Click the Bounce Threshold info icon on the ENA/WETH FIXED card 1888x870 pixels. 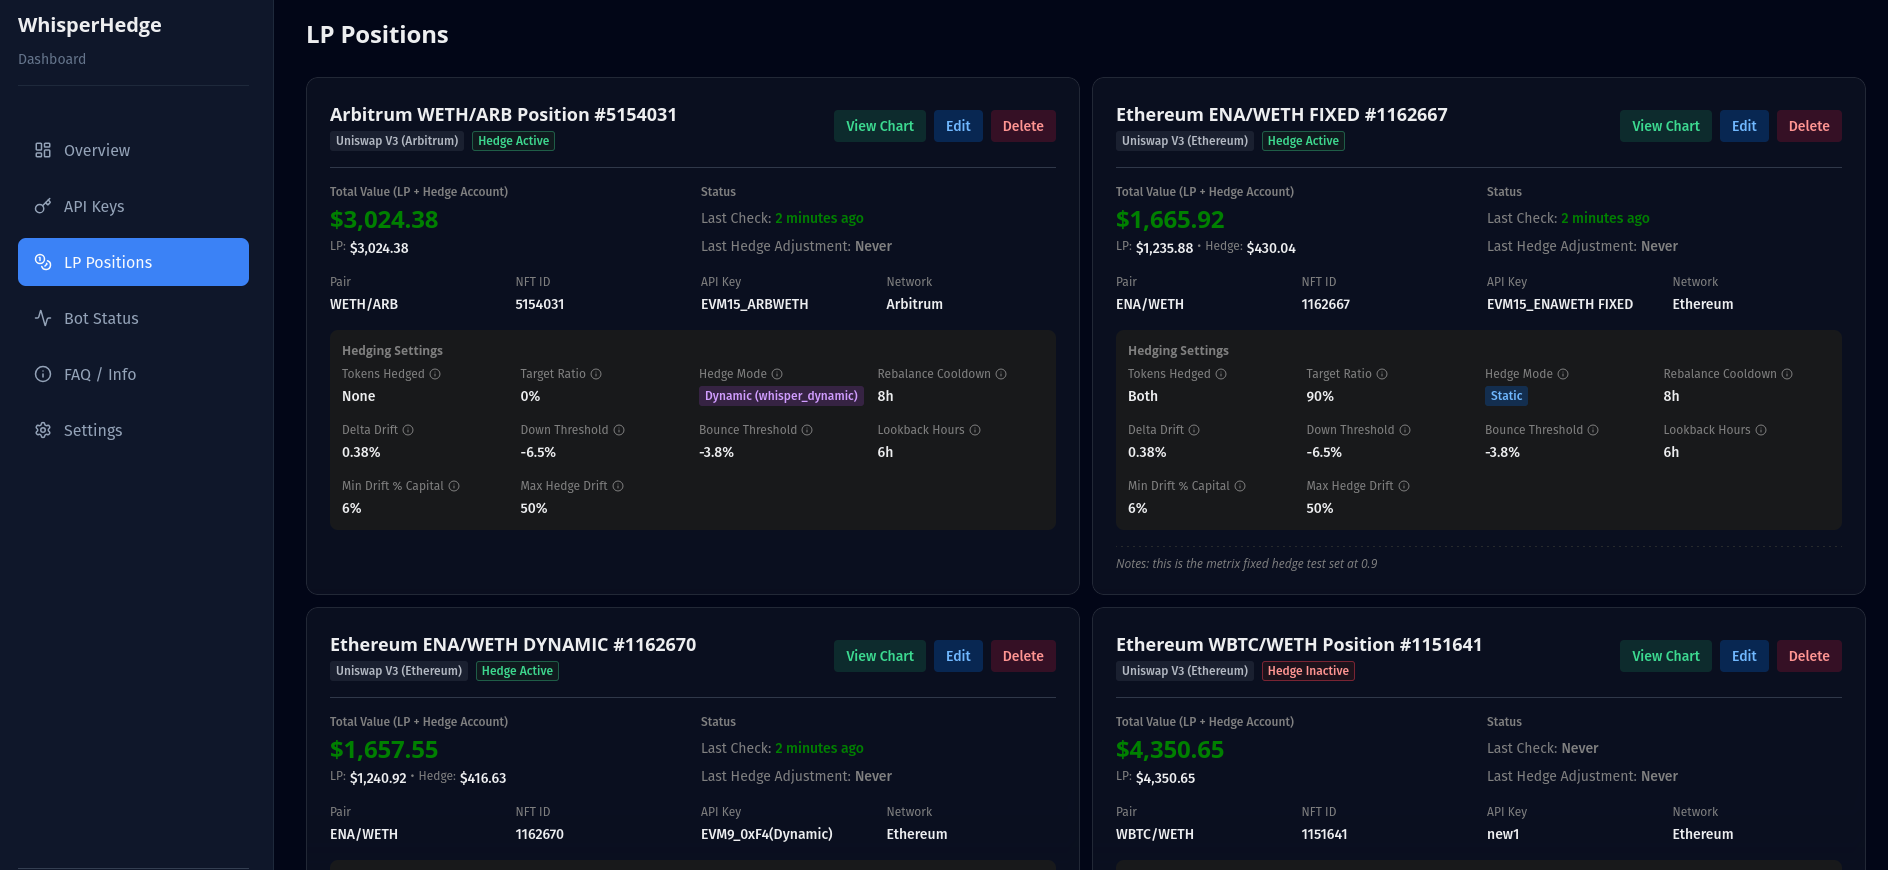(x=1593, y=430)
